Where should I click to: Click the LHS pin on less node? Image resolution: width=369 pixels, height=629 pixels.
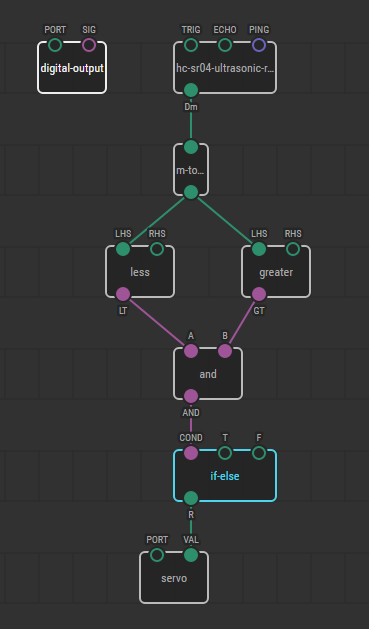click(x=123, y=249)
